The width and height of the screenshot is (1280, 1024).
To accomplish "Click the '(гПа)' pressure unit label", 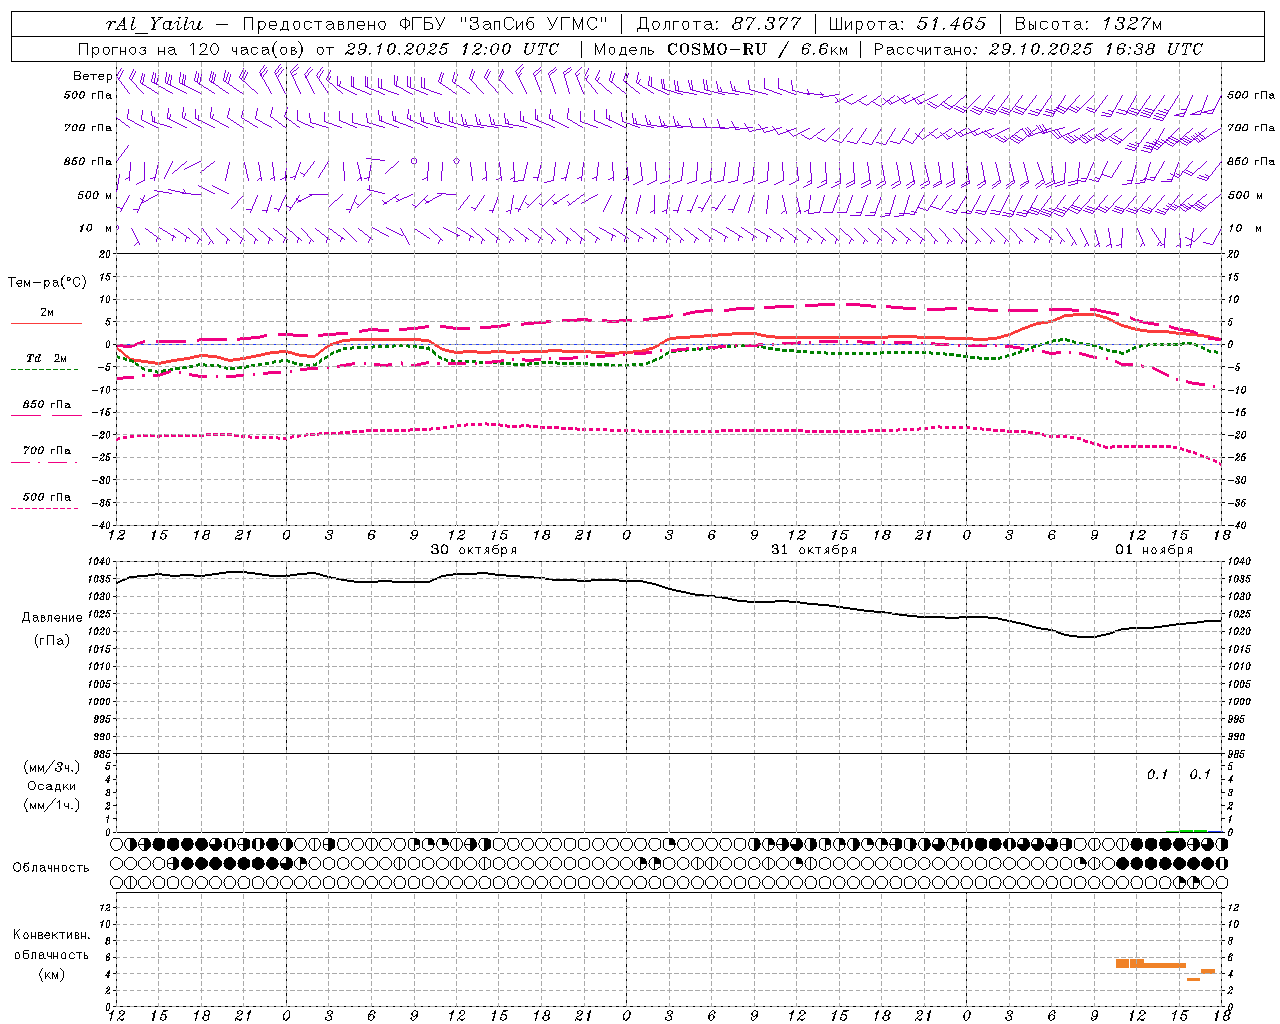I will click(x=52, y=641).
